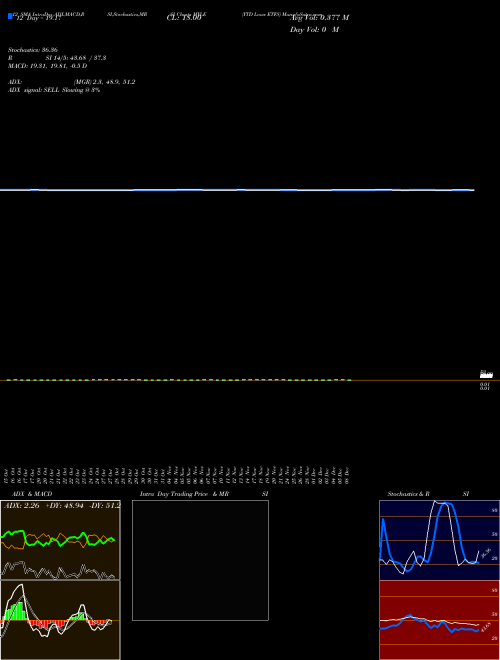The height and width of the screenshot is (660, 500).
Task: Click the 'ADX: 2.26' value in ADX panel
Action: tap(21, 506)
